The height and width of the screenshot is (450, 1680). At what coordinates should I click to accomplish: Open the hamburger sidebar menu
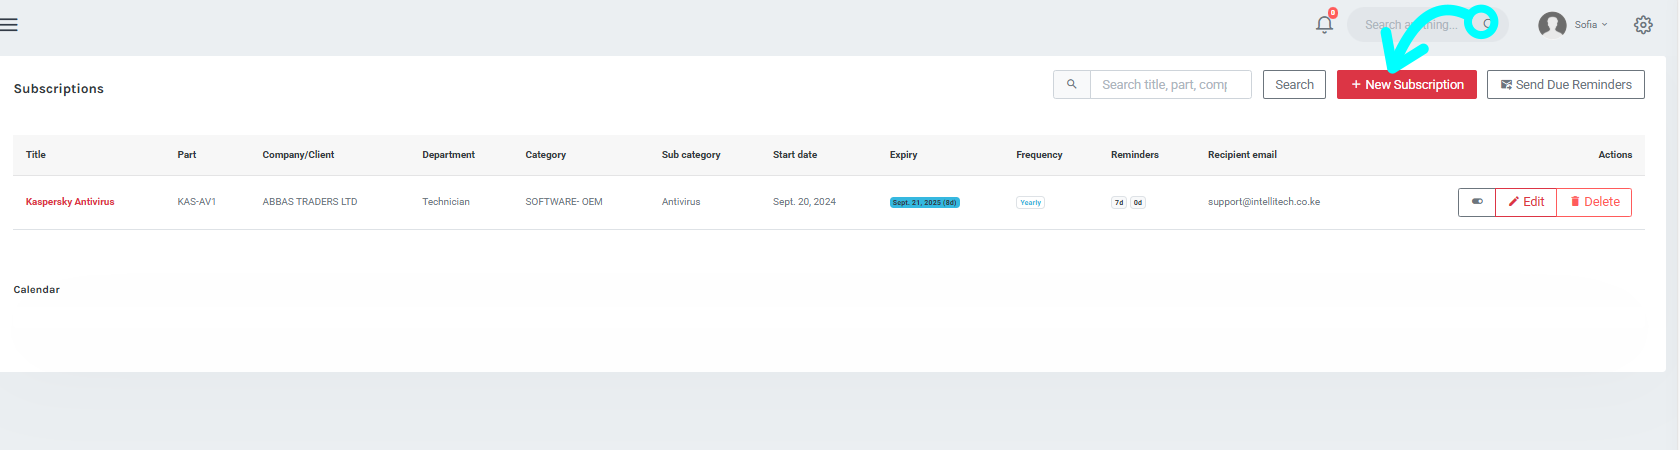tap(9, 25)
